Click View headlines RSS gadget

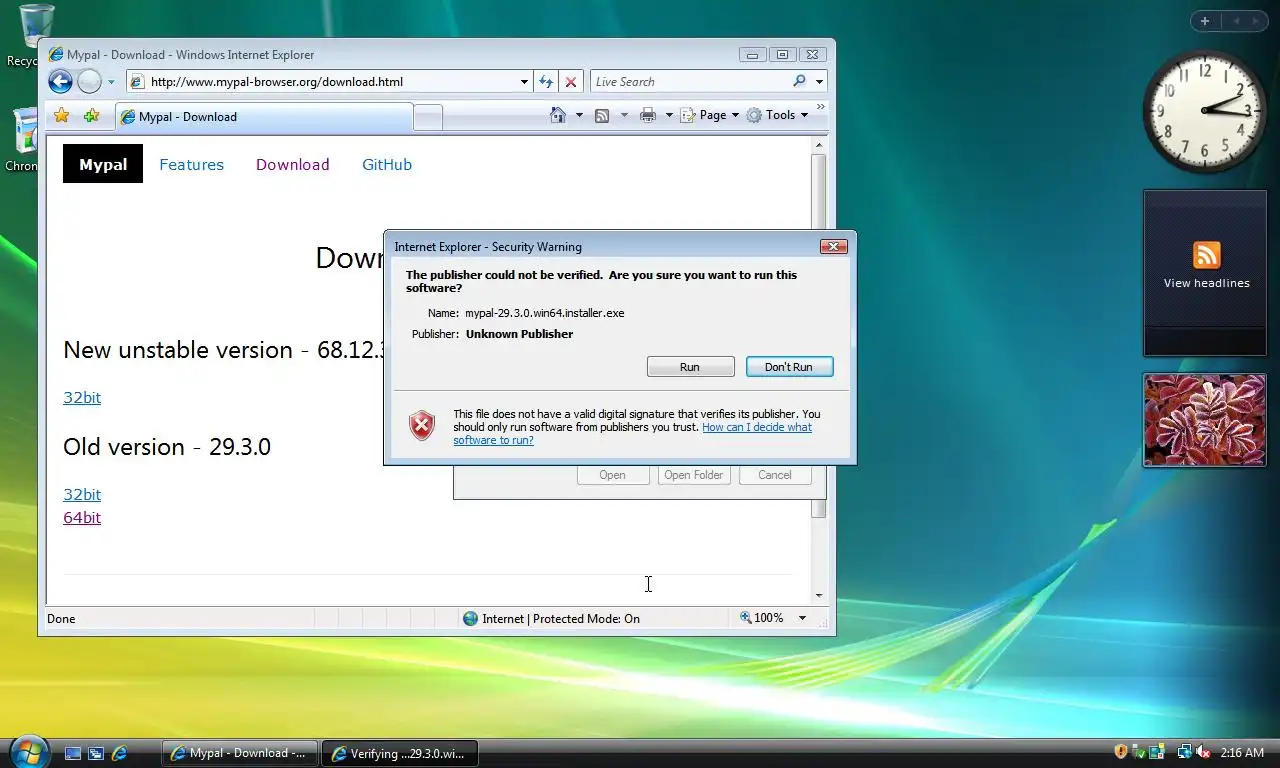click(1205, 273)
